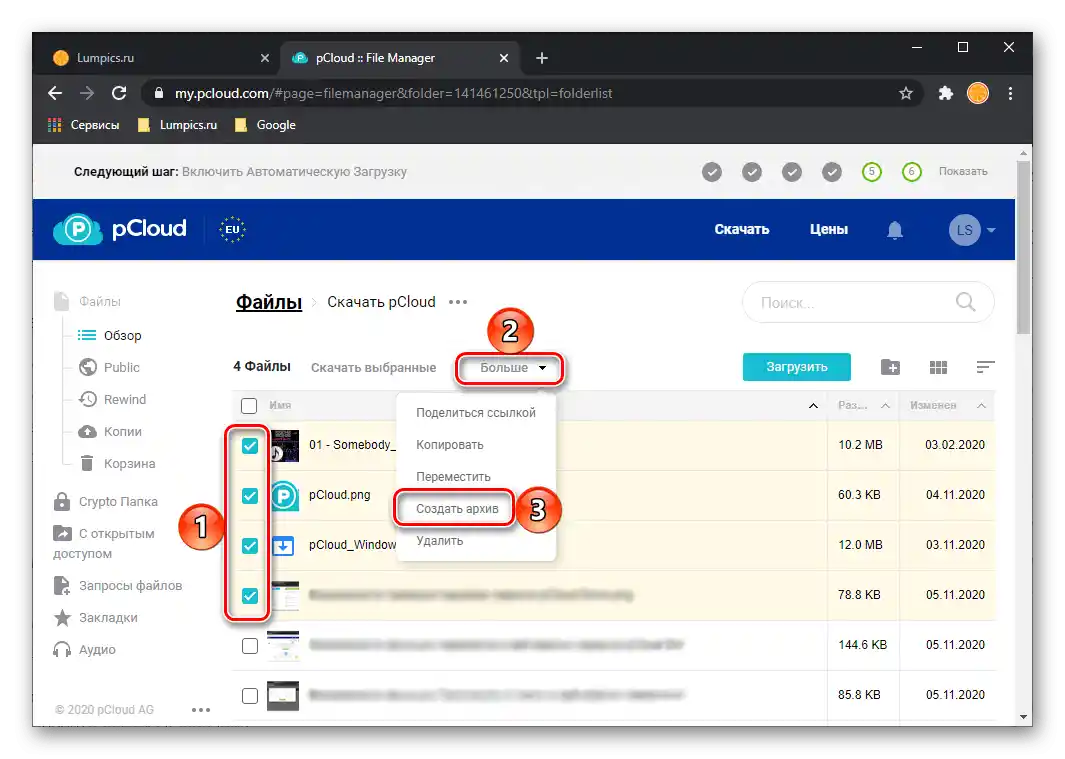The image size is (1065, 759).
Task: Open the Public folder in sidebar
Action: 109,368
